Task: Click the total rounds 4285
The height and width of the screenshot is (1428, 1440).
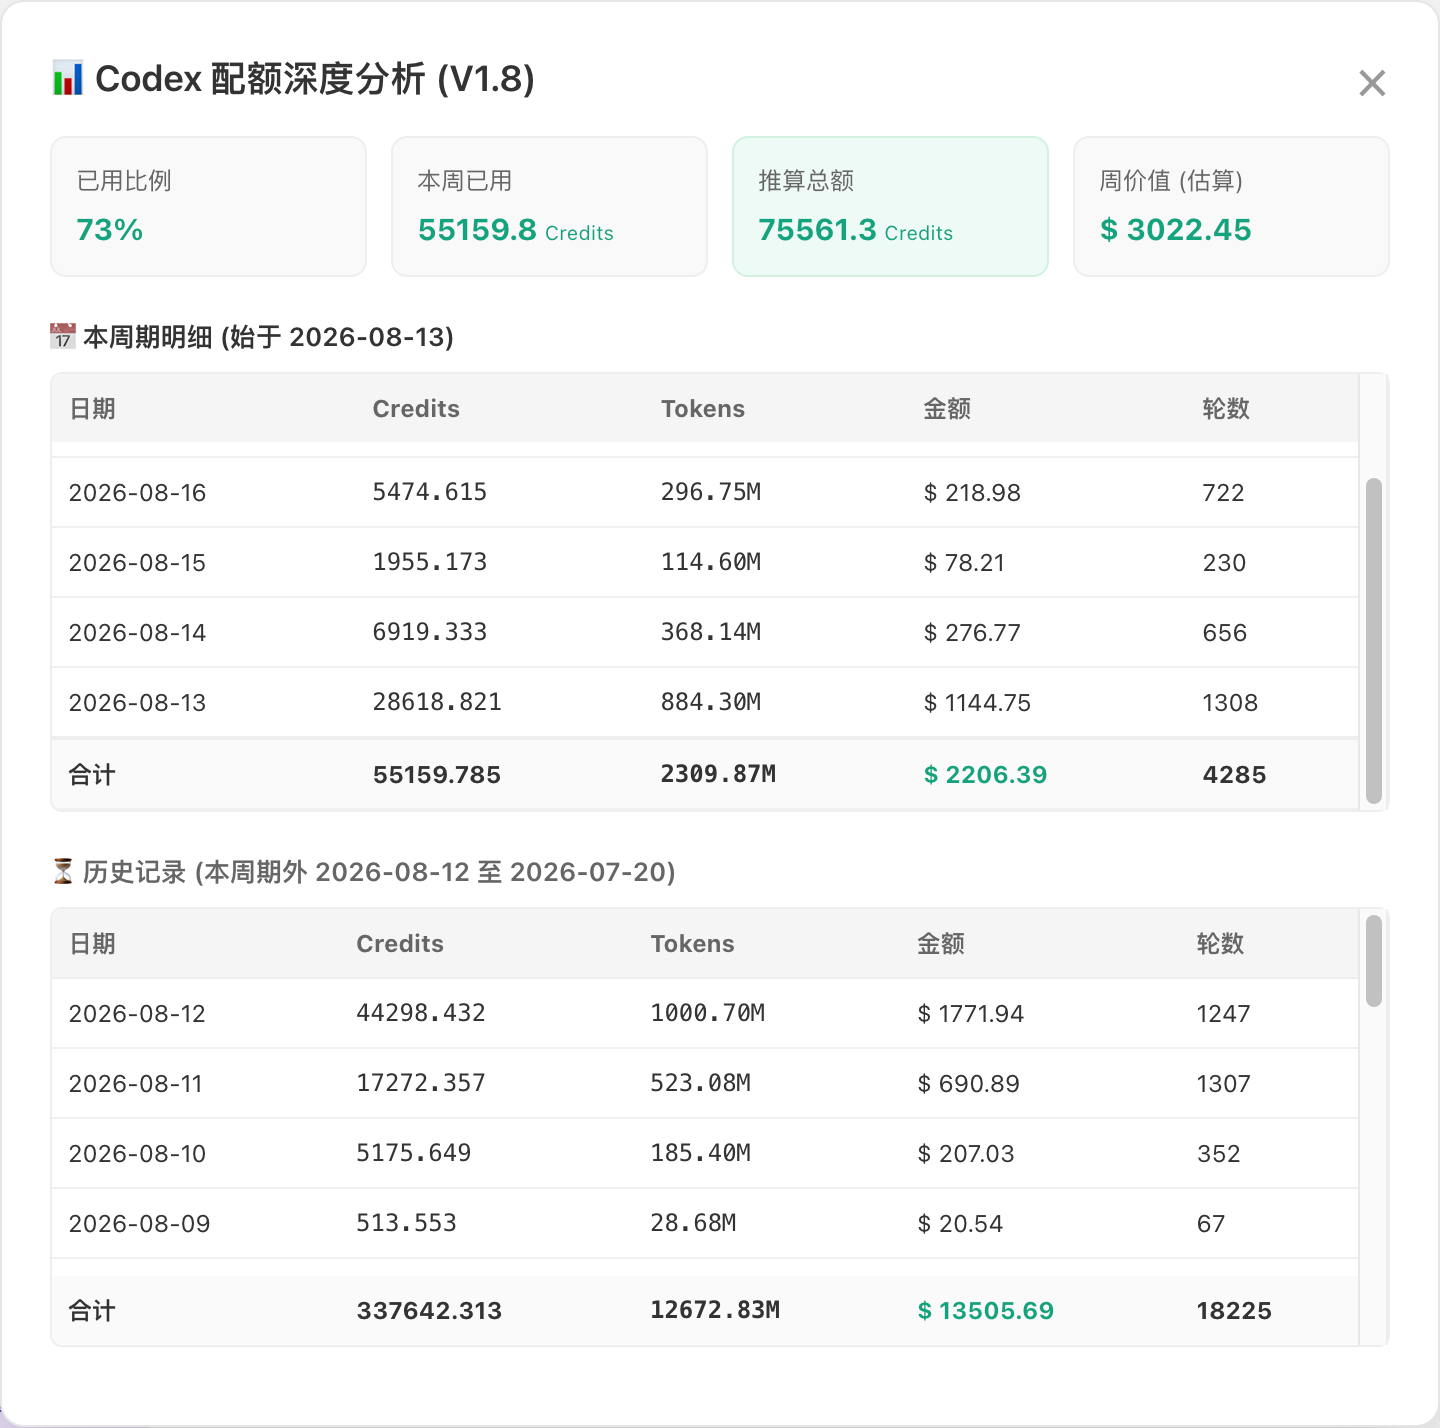Action: tap(1234, 775)
